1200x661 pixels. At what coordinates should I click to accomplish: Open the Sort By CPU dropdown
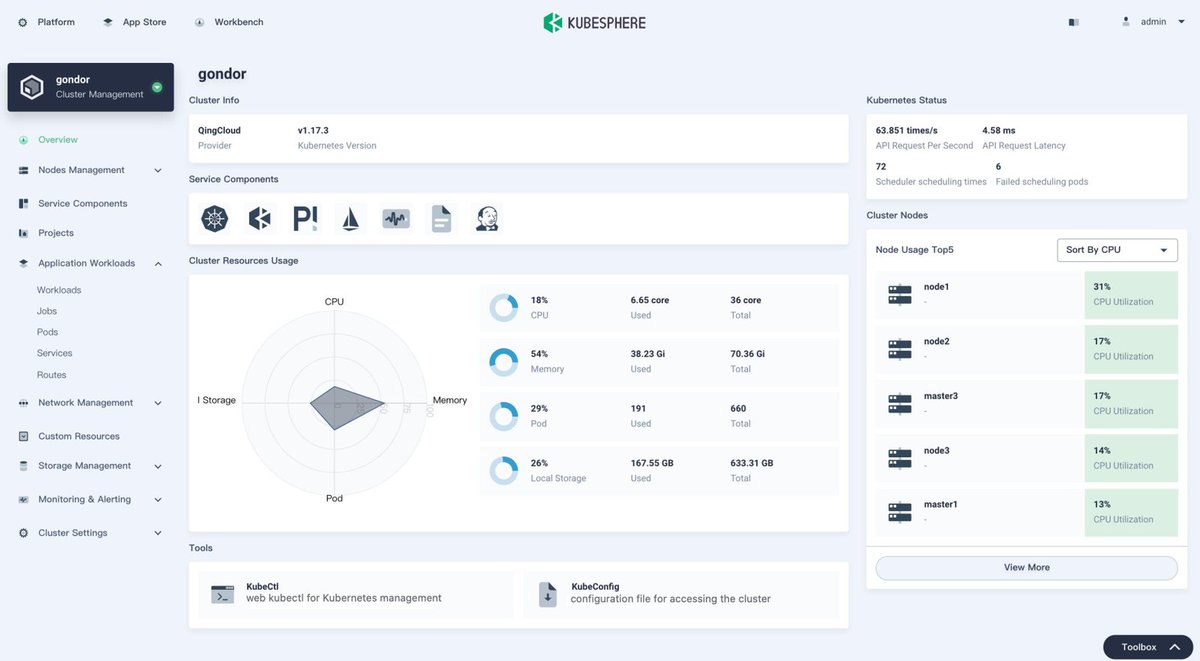tap(1117, 250)
